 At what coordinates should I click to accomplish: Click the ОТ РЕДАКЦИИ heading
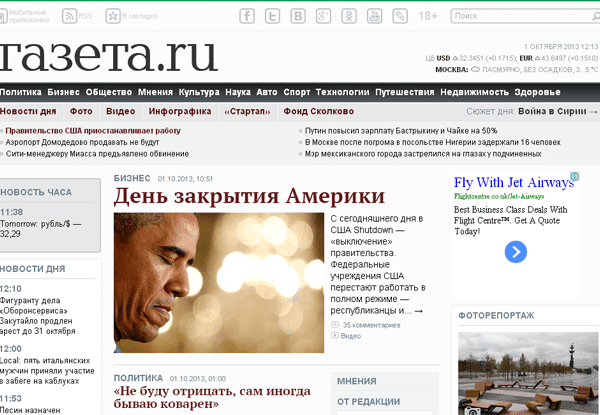(x=368, y=402)
